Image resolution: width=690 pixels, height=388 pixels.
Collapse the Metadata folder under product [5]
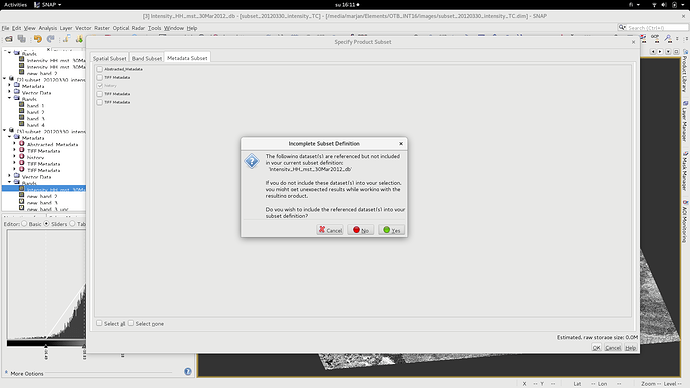click(10, 137)
